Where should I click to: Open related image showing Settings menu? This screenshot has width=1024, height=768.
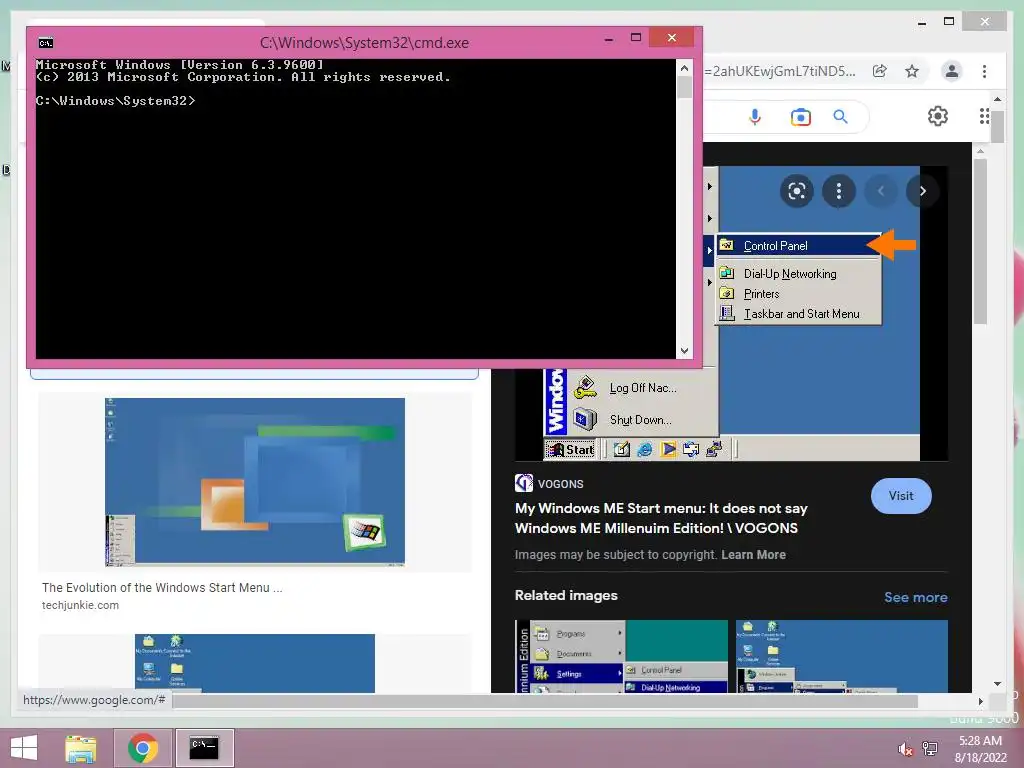pyautogui.click(x=621, y=656)
